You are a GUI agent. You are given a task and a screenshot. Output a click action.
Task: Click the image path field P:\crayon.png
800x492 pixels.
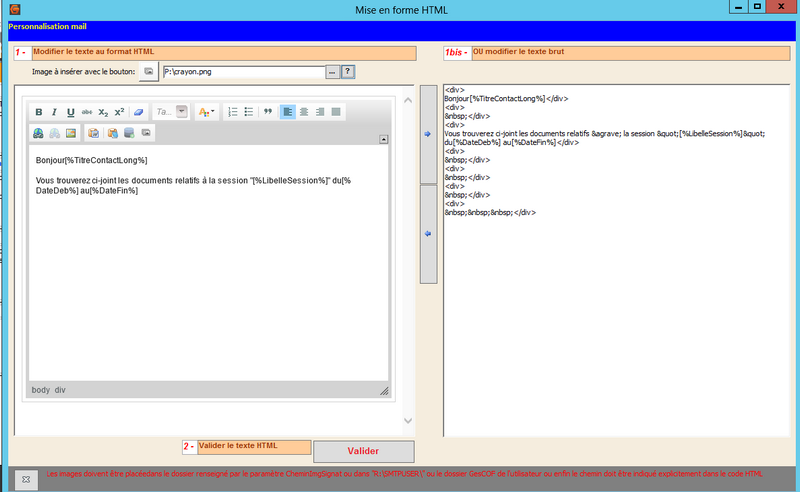pos(242,72)
